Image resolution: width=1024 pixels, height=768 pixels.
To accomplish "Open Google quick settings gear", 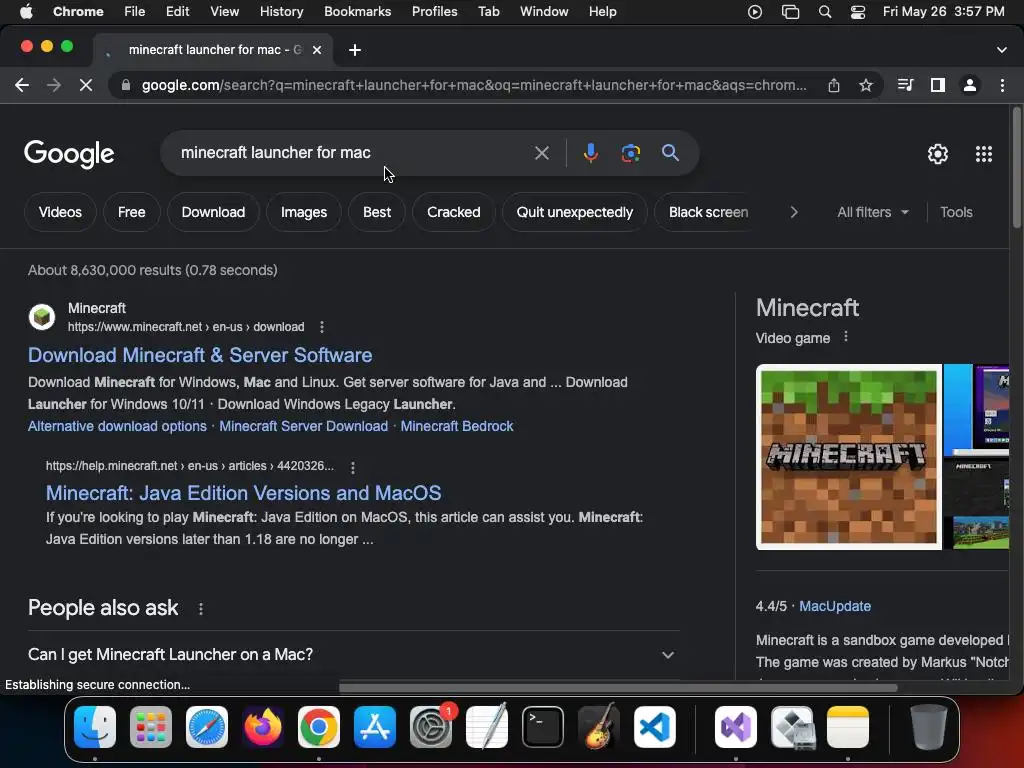I will coord(938,153).
